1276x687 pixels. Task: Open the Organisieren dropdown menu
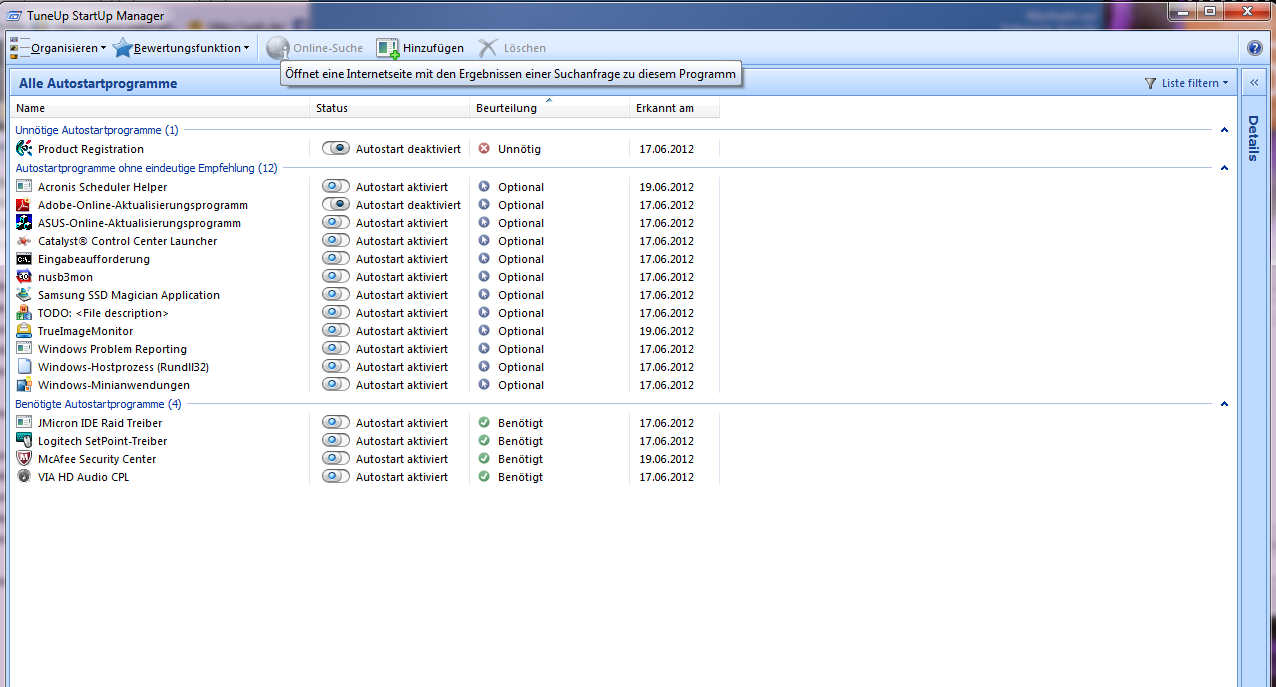click(58, 48)
